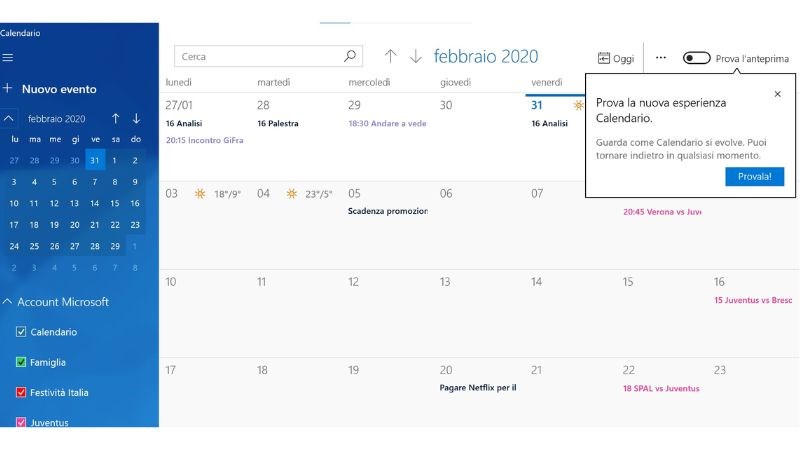The height and width of the screenshot is (450, 800).
Task: Uncheck the Calendario checkbox
Action: 21,332
